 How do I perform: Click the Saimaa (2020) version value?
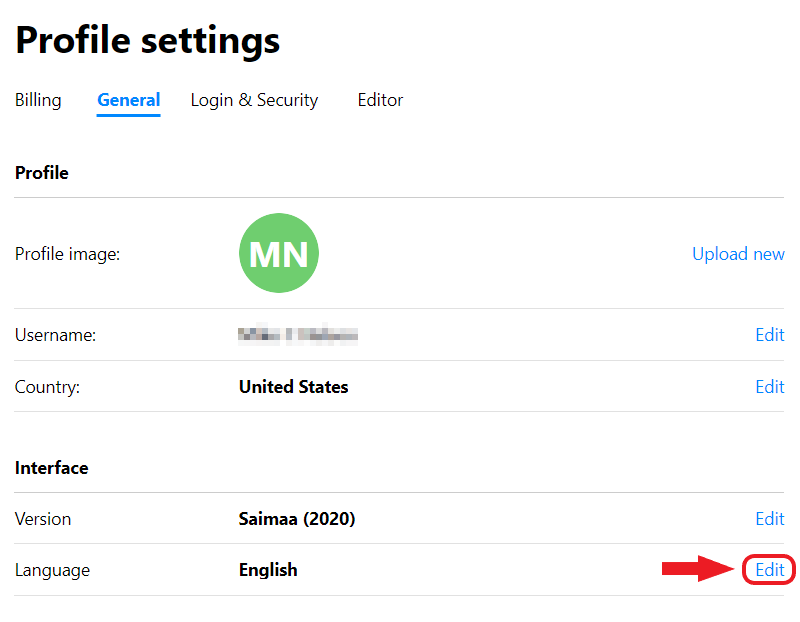pos(300,519)
